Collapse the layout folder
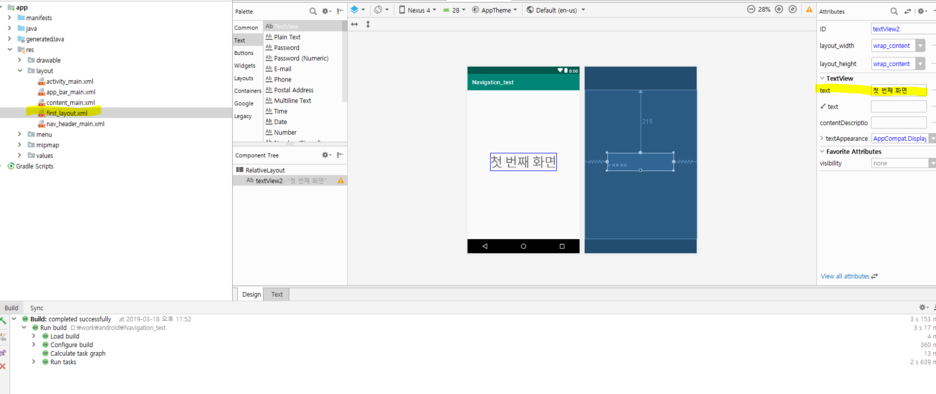This screenshot has width=936, height=394. (20, 70)
